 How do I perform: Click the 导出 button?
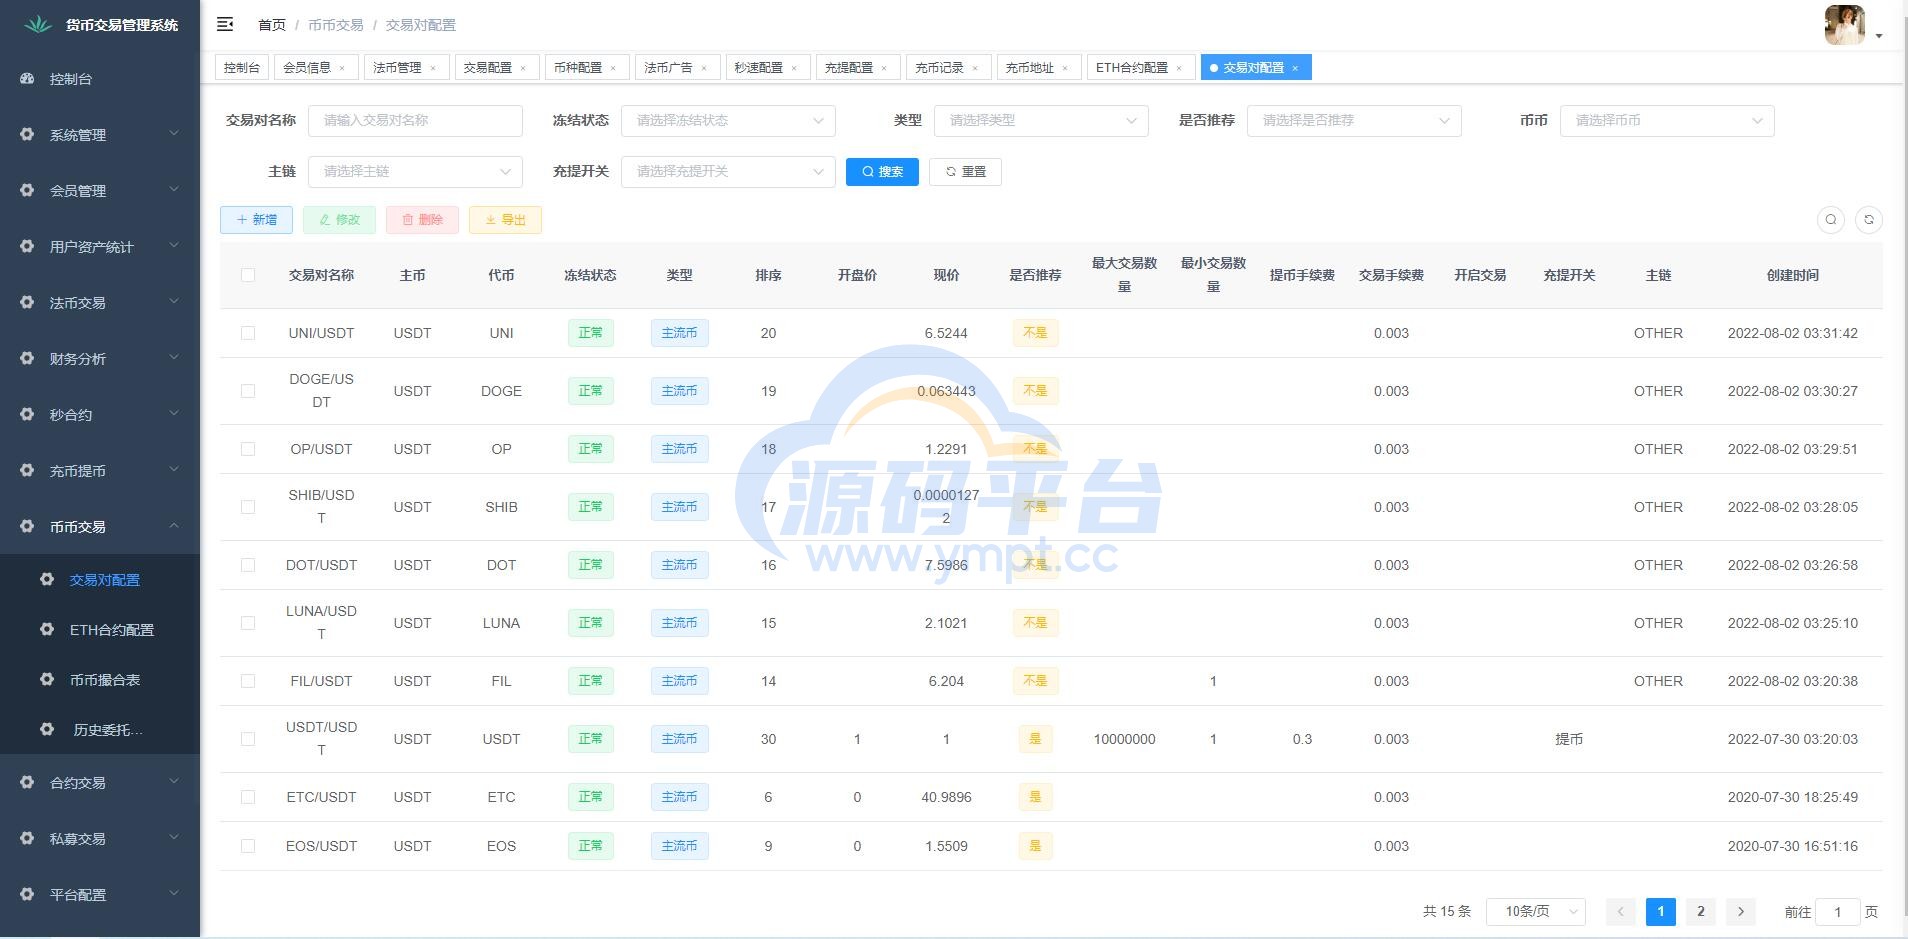pos(505,220)
